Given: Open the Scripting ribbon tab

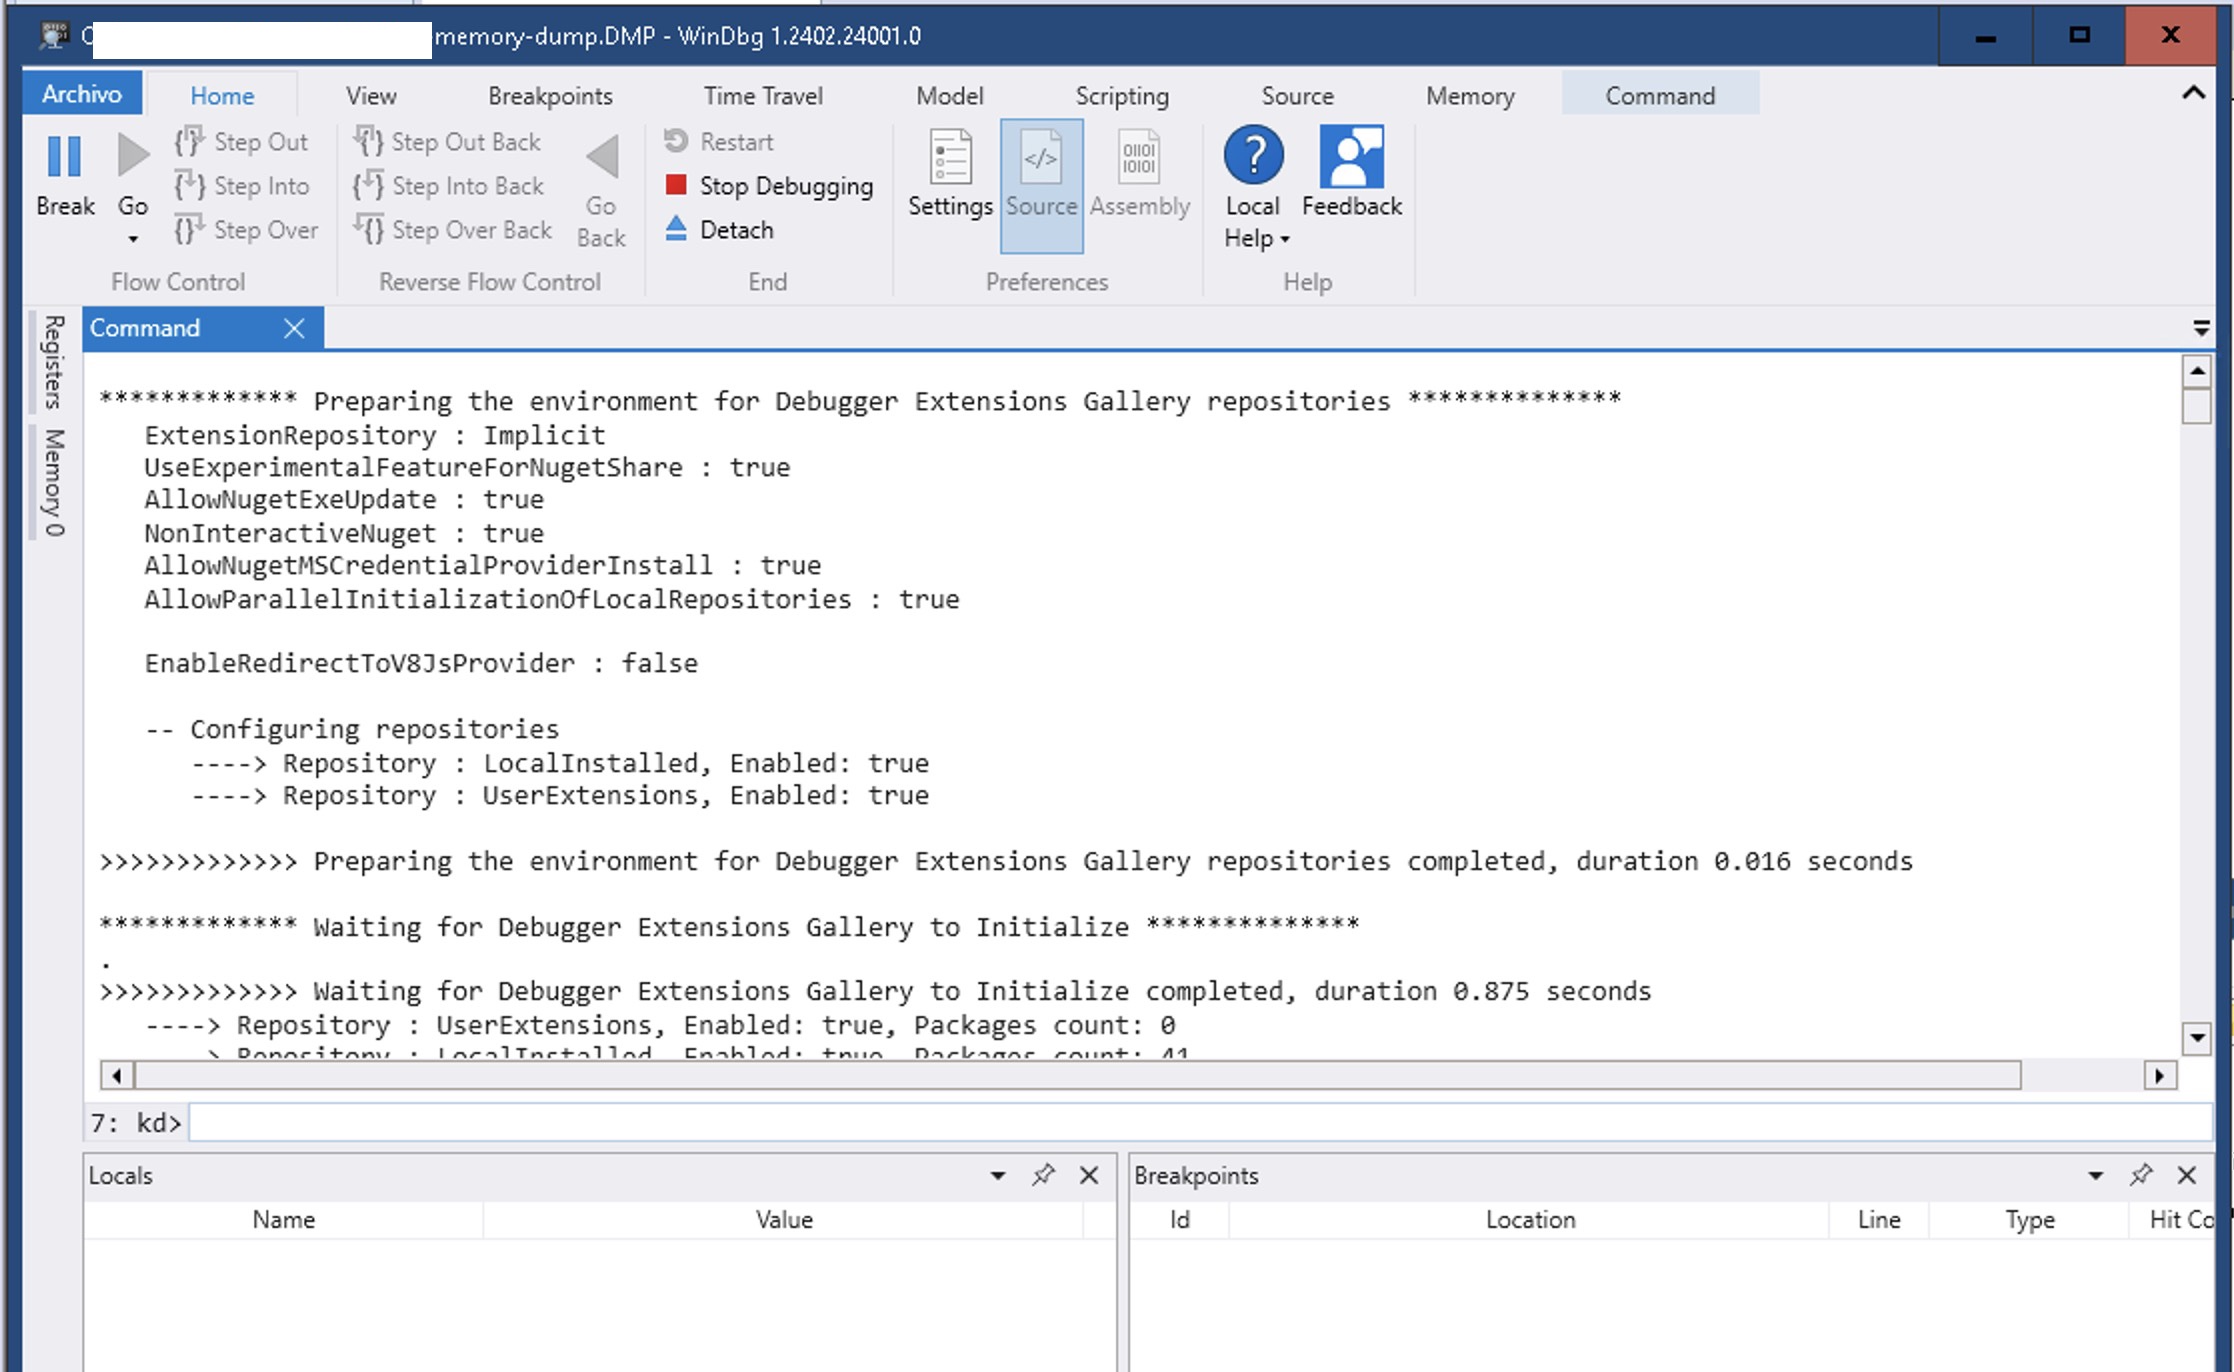Looking at the screenshot, I should [1122, 96].
